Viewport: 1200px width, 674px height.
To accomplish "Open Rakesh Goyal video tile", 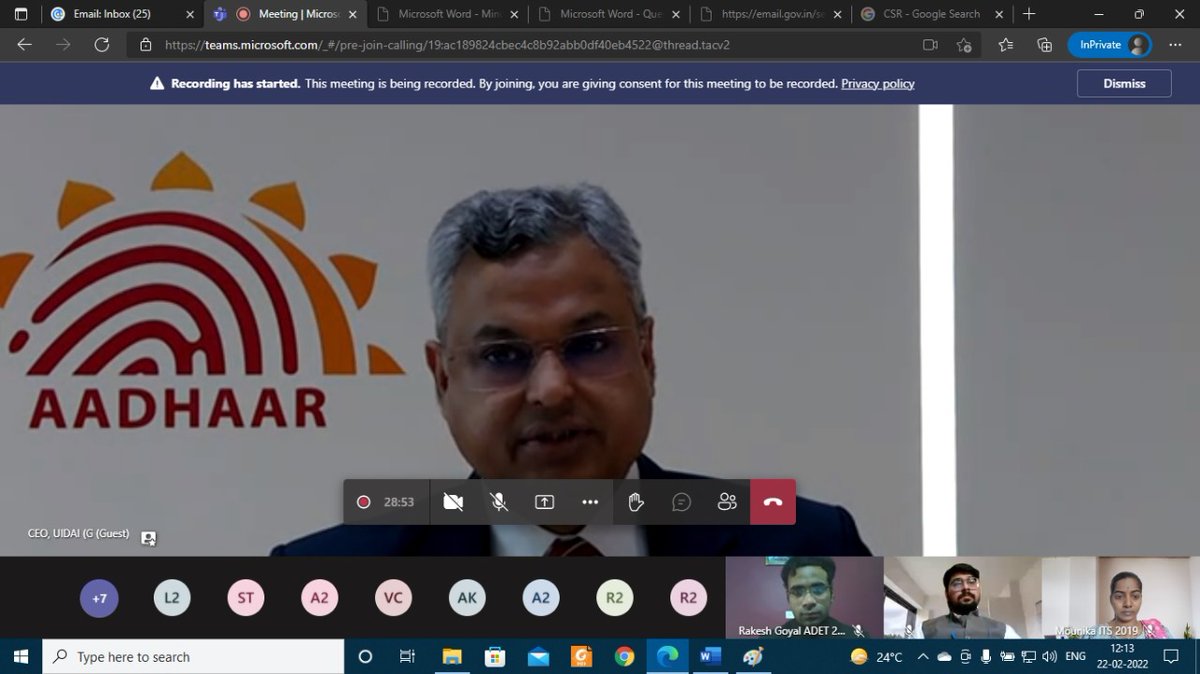I will [804, 598].
